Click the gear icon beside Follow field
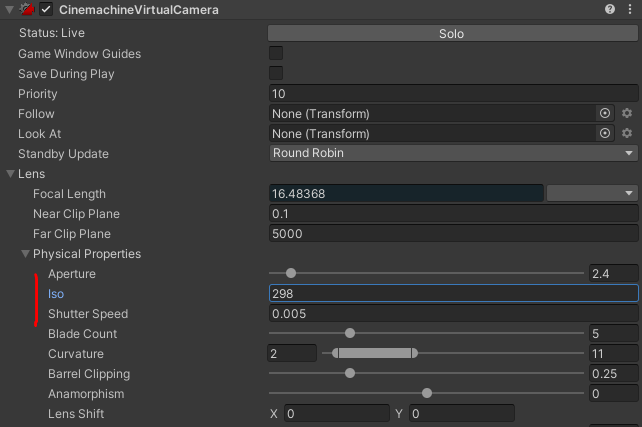This screenshot has width=642, height=427. (627, 114)
